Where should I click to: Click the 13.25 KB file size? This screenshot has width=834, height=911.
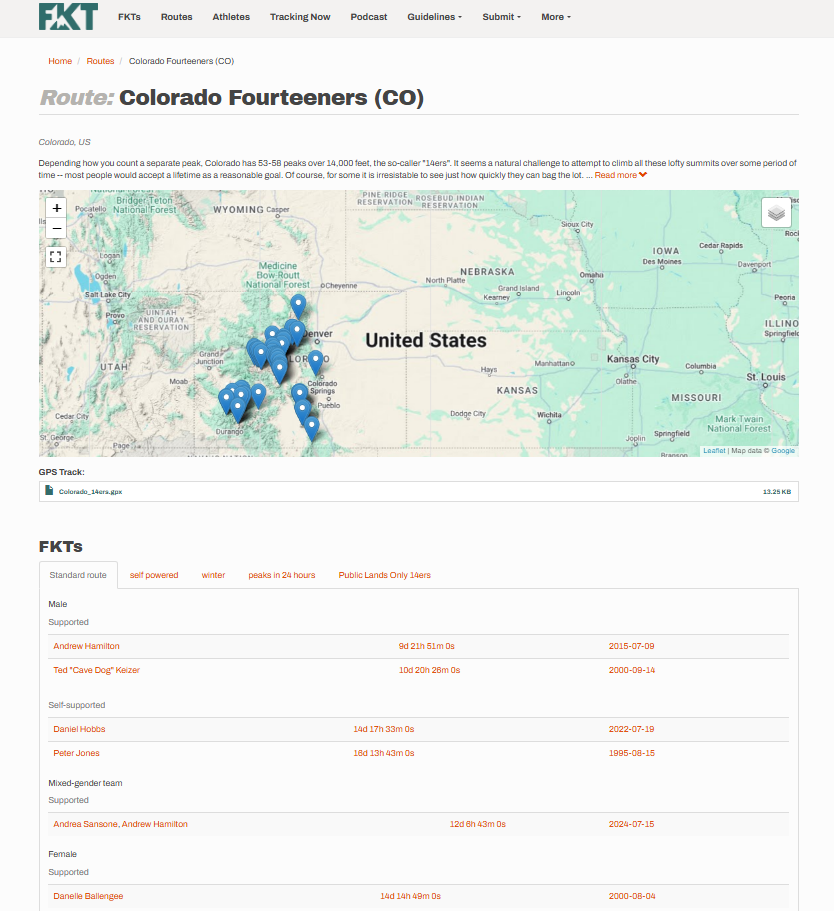pyautogui.click(x=777, y=492)
